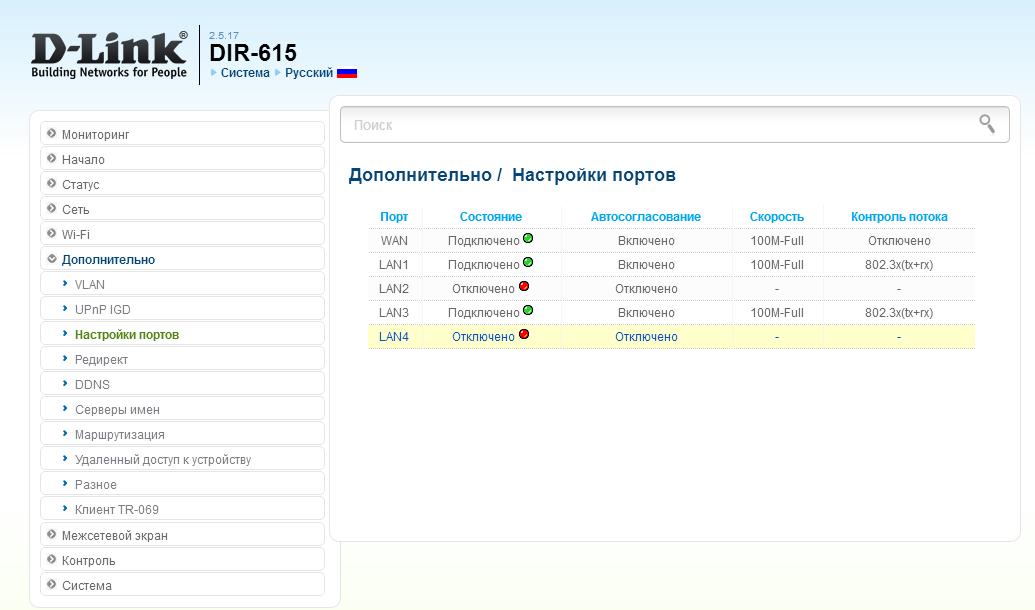
Task: Expand the Wi-Fi sidebar section
Action: 75,234
